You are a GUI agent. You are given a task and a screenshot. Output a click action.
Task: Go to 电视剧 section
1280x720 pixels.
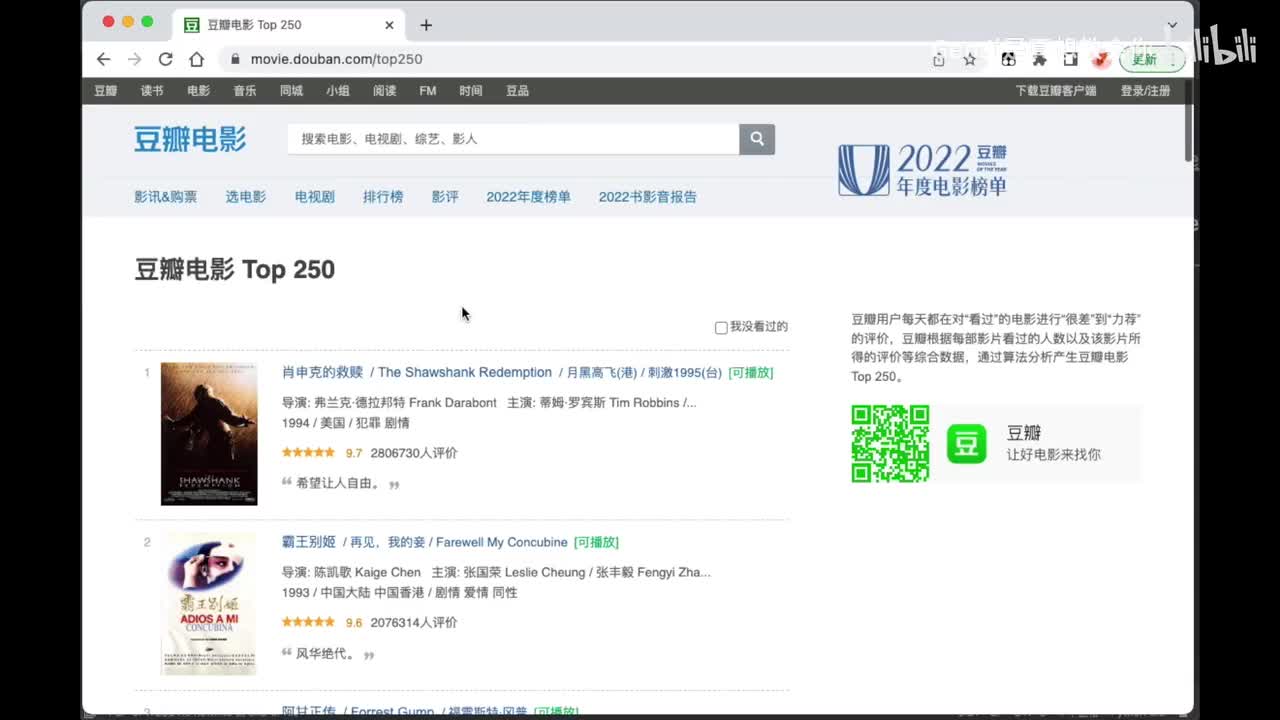[315, 197]
